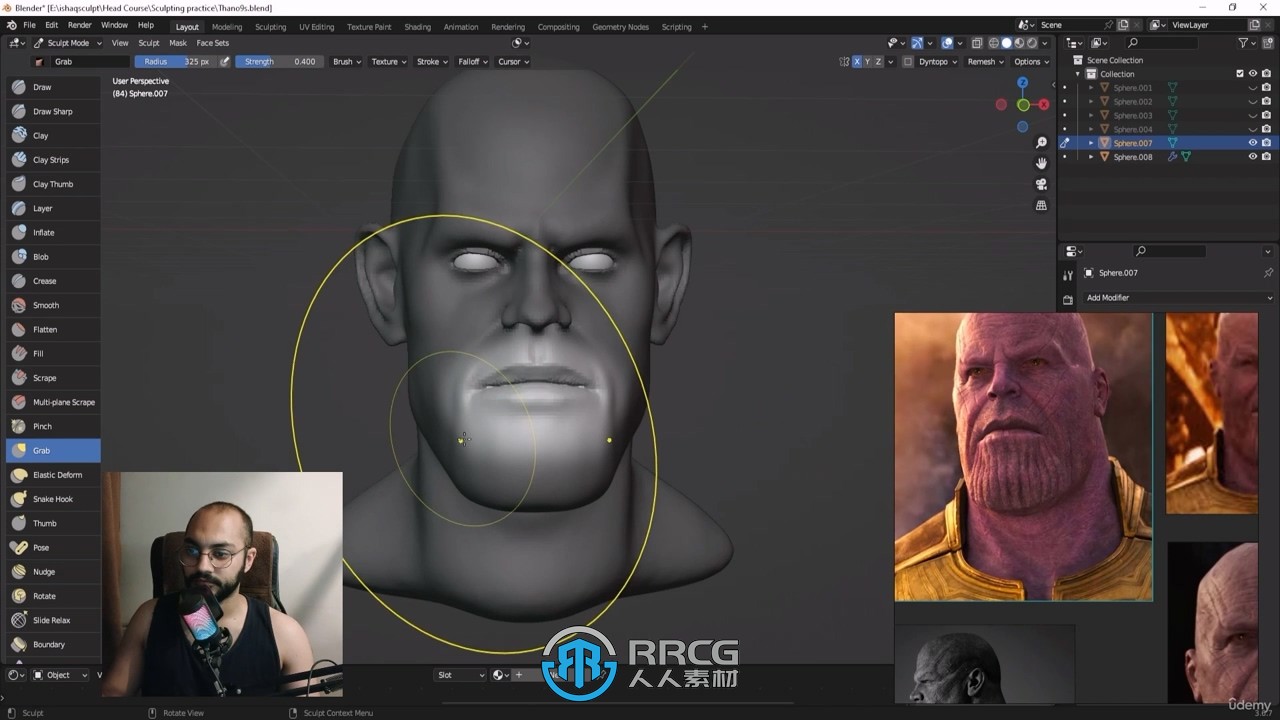Select the Slide Relax brush
1280x720 pixels.
click(53, 620)
